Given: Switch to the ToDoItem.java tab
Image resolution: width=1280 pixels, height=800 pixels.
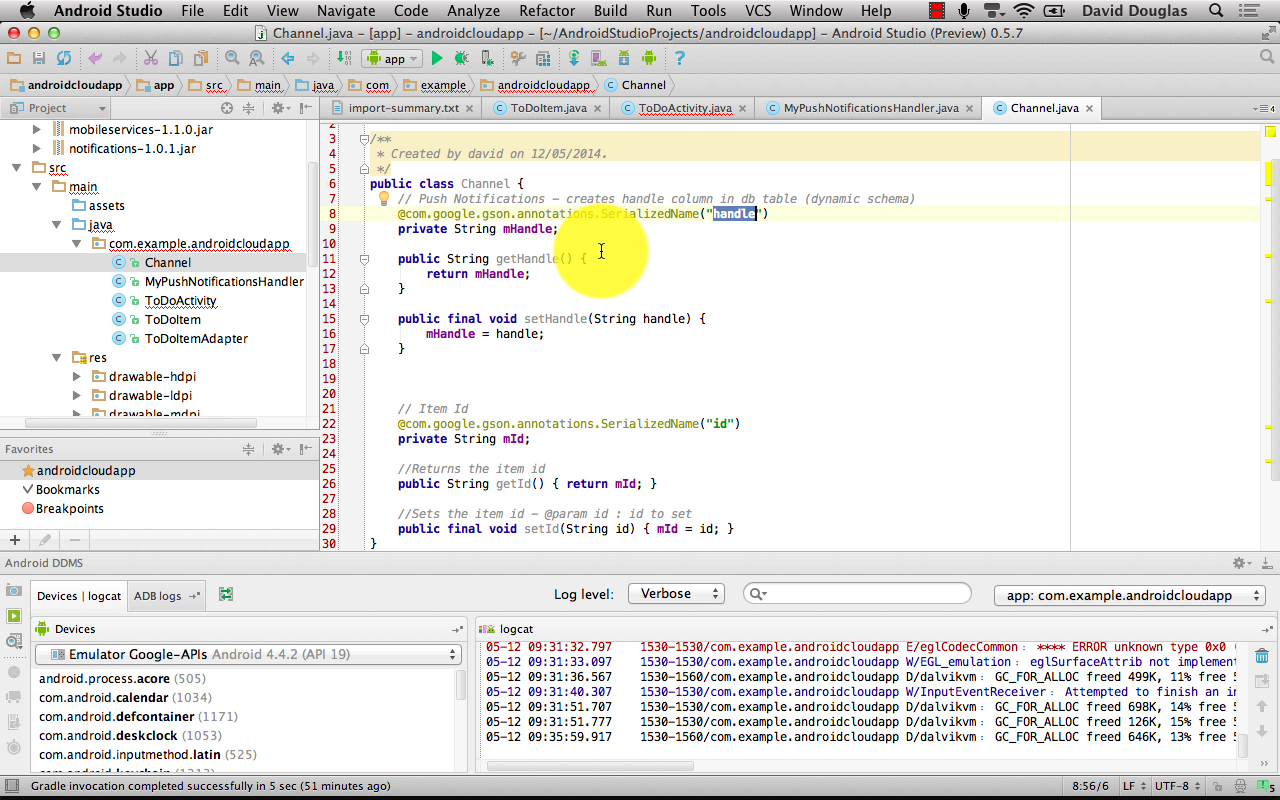Looking at the screenshot, I should (548, 108).
